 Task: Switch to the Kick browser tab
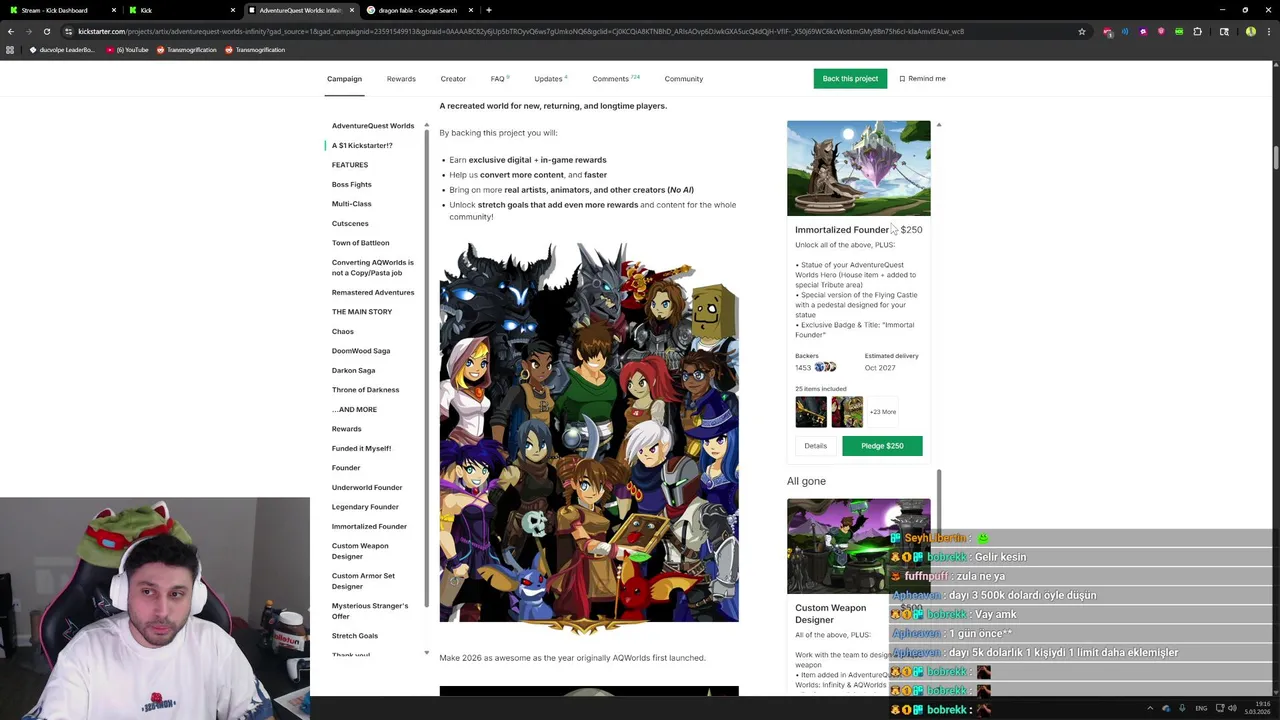(180, 10)
